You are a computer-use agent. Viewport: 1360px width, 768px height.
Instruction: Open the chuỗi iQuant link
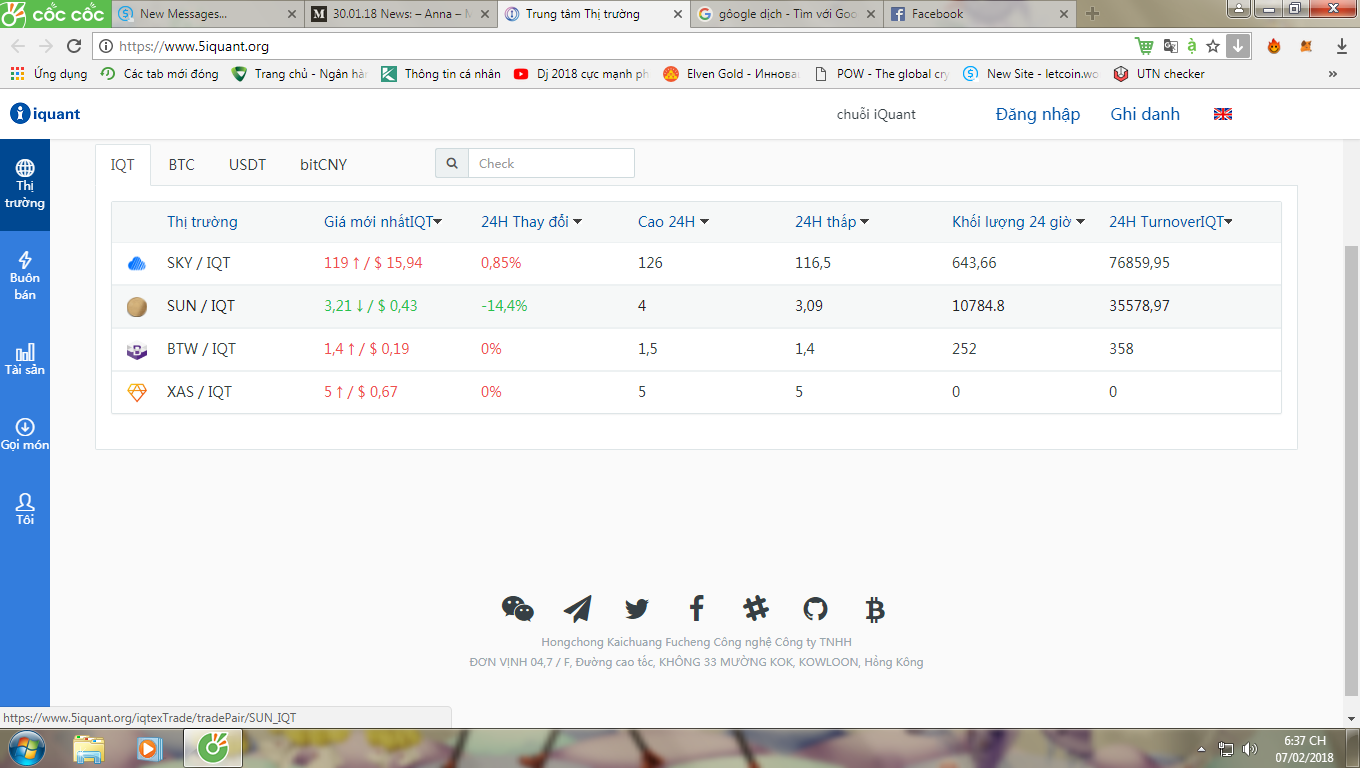click(x=876, y=115)
